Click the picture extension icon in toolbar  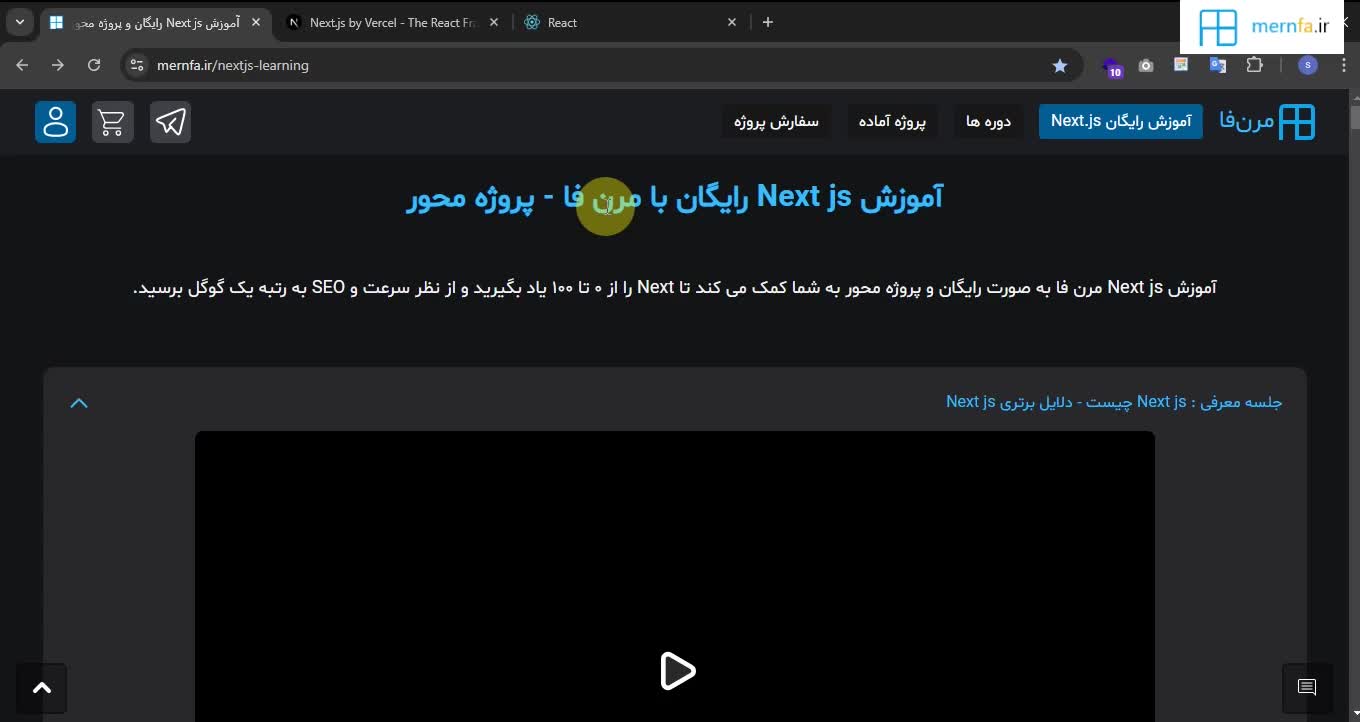coord(1181,65)
